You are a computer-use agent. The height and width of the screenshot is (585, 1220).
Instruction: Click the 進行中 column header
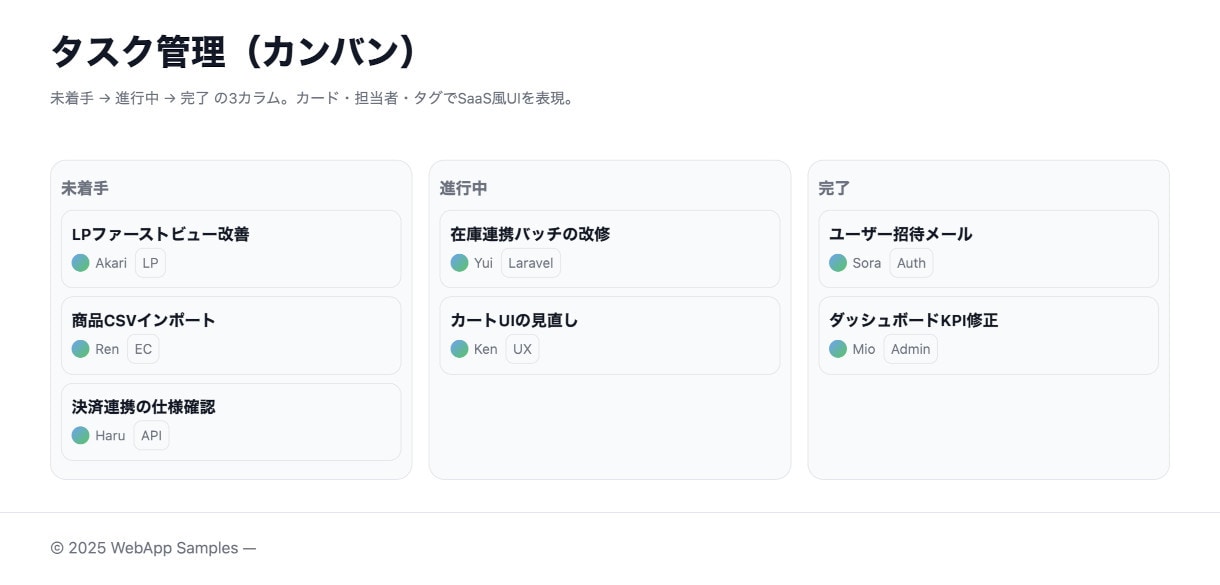tap(464, 188)
